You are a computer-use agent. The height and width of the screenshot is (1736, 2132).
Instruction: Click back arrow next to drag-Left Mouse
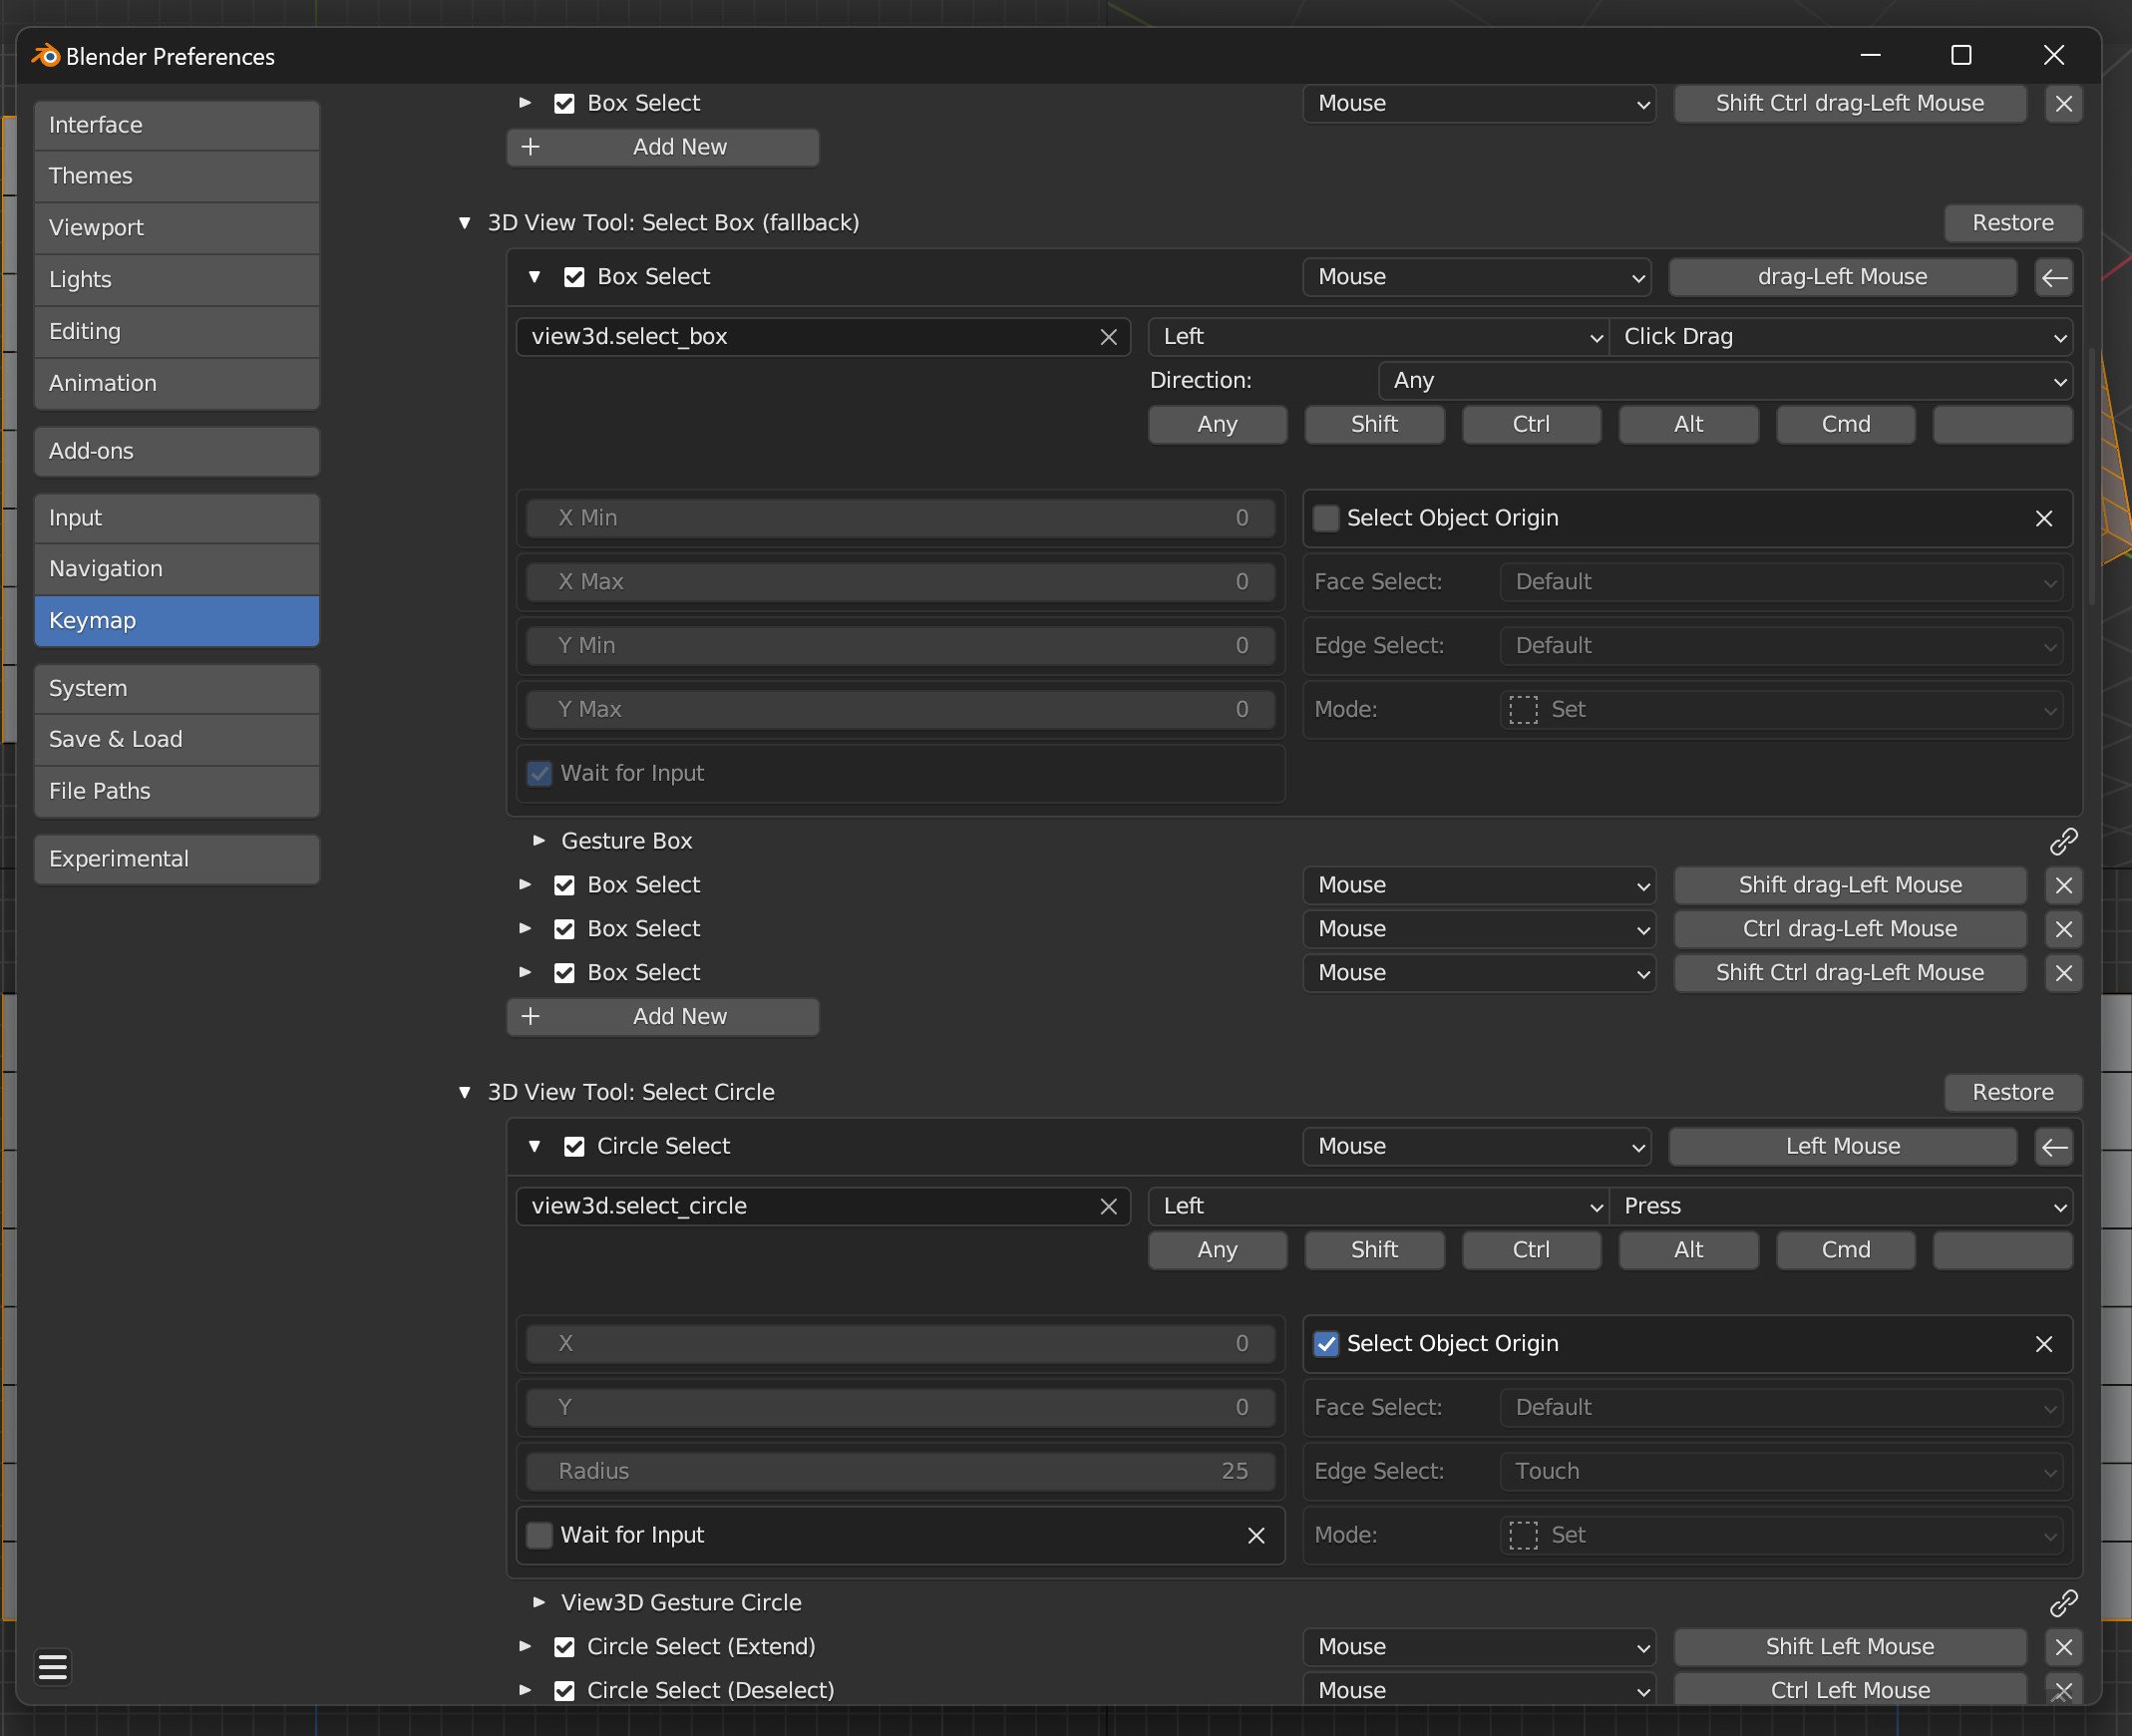coord(2053,277)
